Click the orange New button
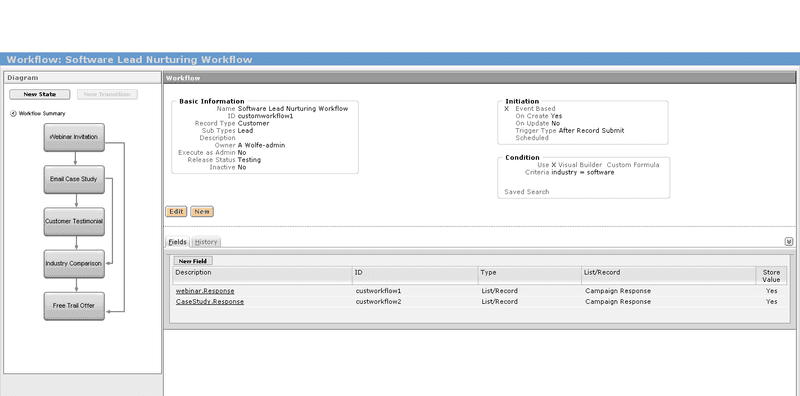Image resolution: width=800 pixels, height=396 pixels. (202, 212)
